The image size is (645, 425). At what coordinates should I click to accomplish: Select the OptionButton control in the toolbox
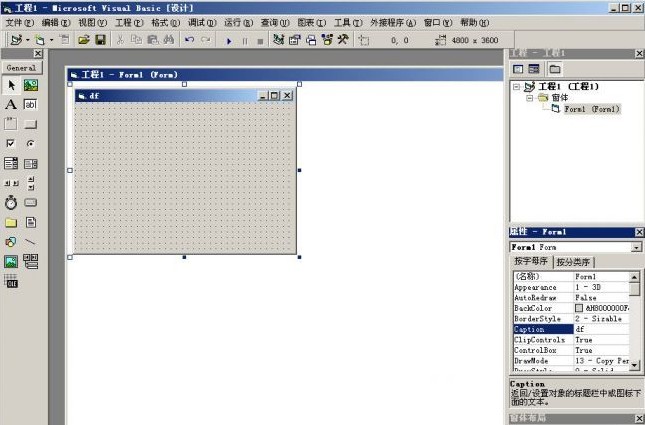point(30,143)
